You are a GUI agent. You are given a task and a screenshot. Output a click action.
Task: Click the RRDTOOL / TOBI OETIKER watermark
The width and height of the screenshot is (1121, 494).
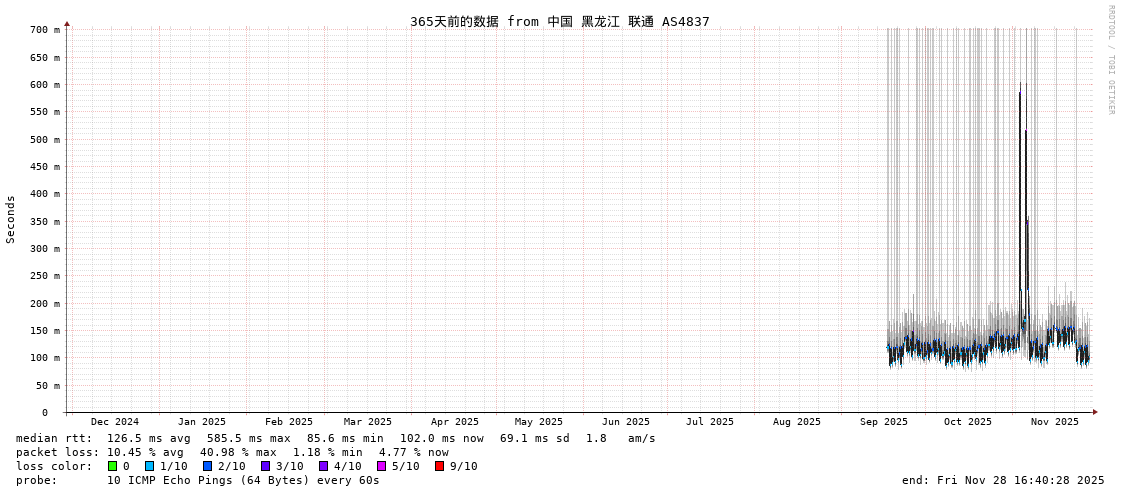tap(1110, 60)
